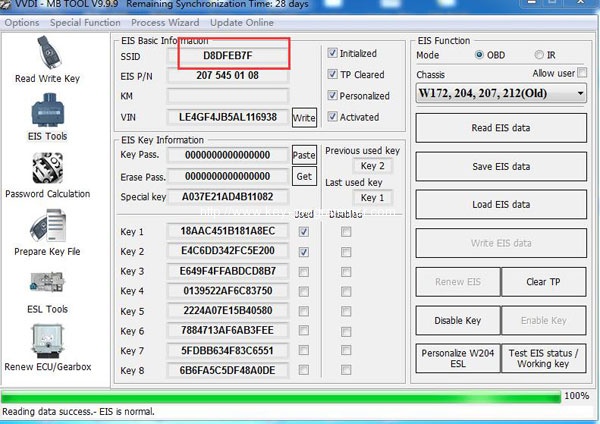Click the Write button beside VIN
The height and width of the screenshot is (424, 600).
[x=304, y=118]
